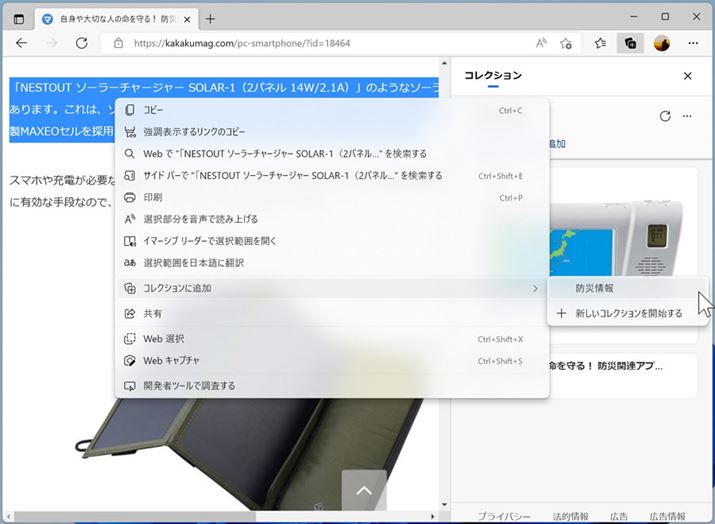Add this page to favorites star icon
This screenshot has width=715, height=524.
(566, 43)
